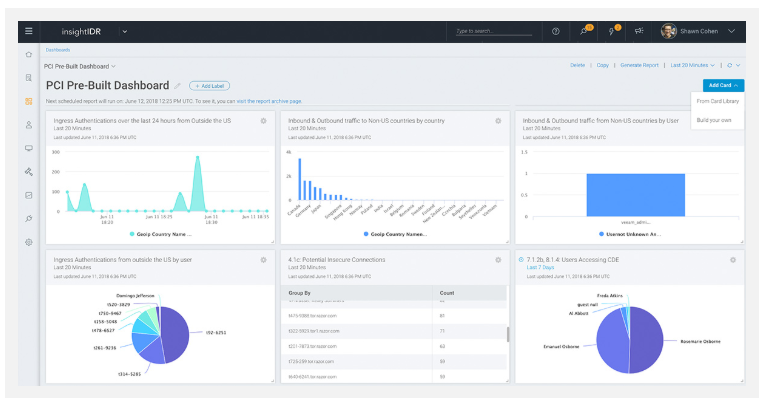
Task: Click the Domingo Jefferson pie label
Action: (x=135, y=296)
